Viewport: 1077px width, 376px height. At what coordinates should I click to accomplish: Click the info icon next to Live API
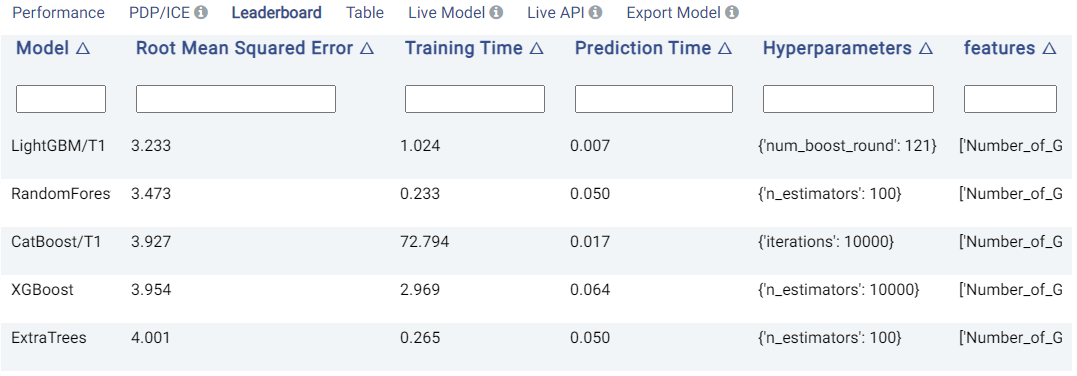[596, 12]
